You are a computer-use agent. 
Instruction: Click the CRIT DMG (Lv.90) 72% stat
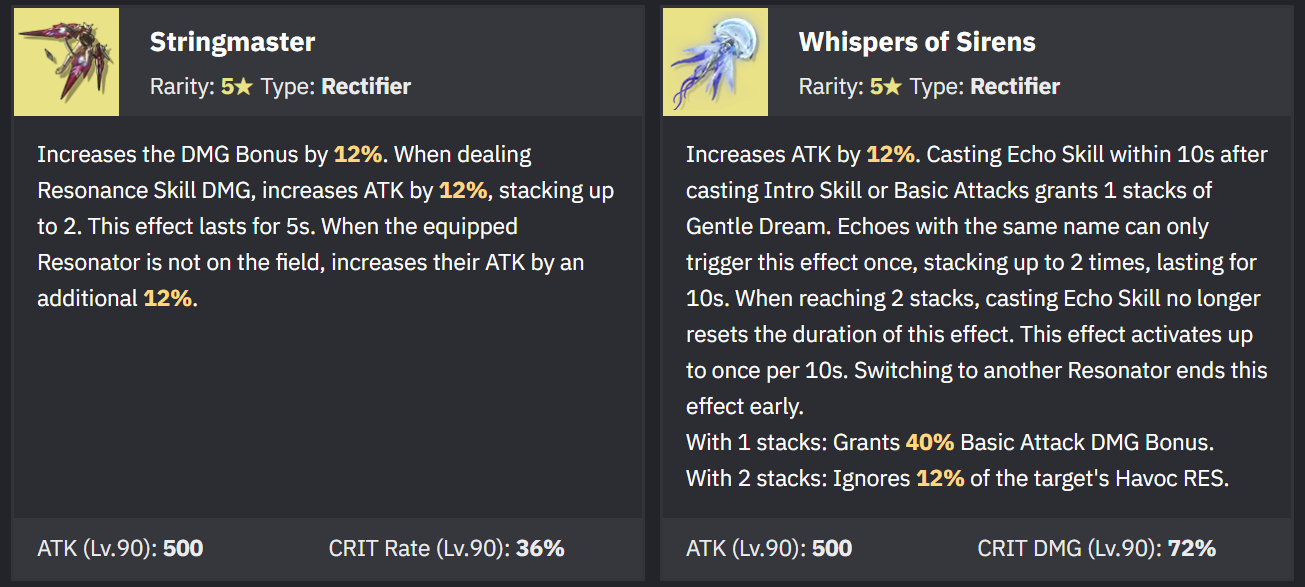(x=1097, y=548)
